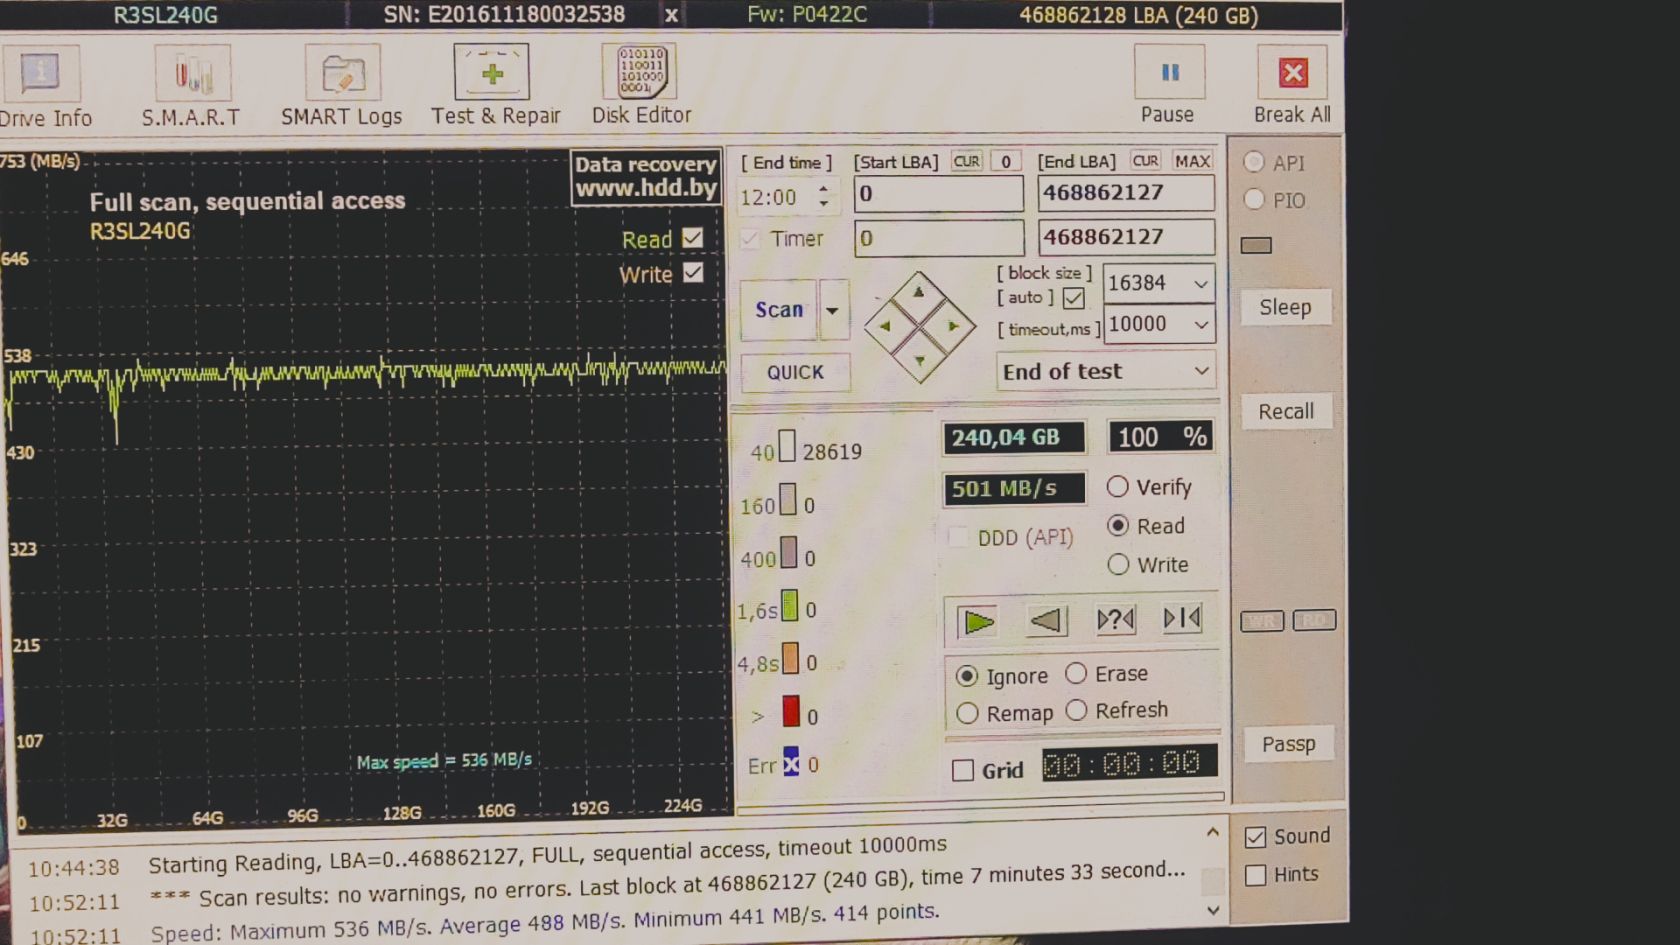This screenshot has width=1680, height=945.
Task: Uncheck the Read graph checkbox
Action: [692, 238]
